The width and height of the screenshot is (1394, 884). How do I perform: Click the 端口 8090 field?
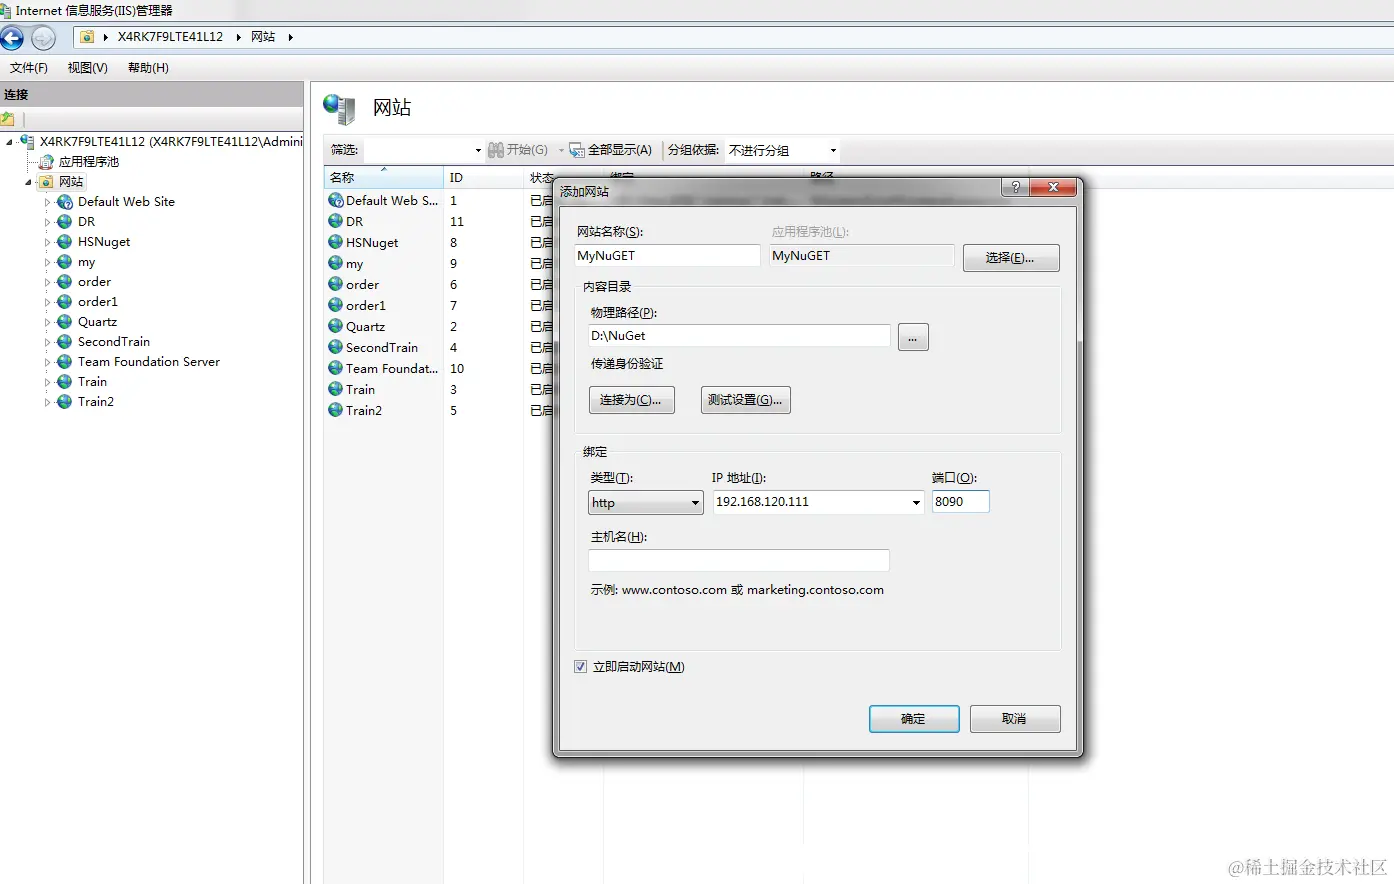(x=960, y=502)
